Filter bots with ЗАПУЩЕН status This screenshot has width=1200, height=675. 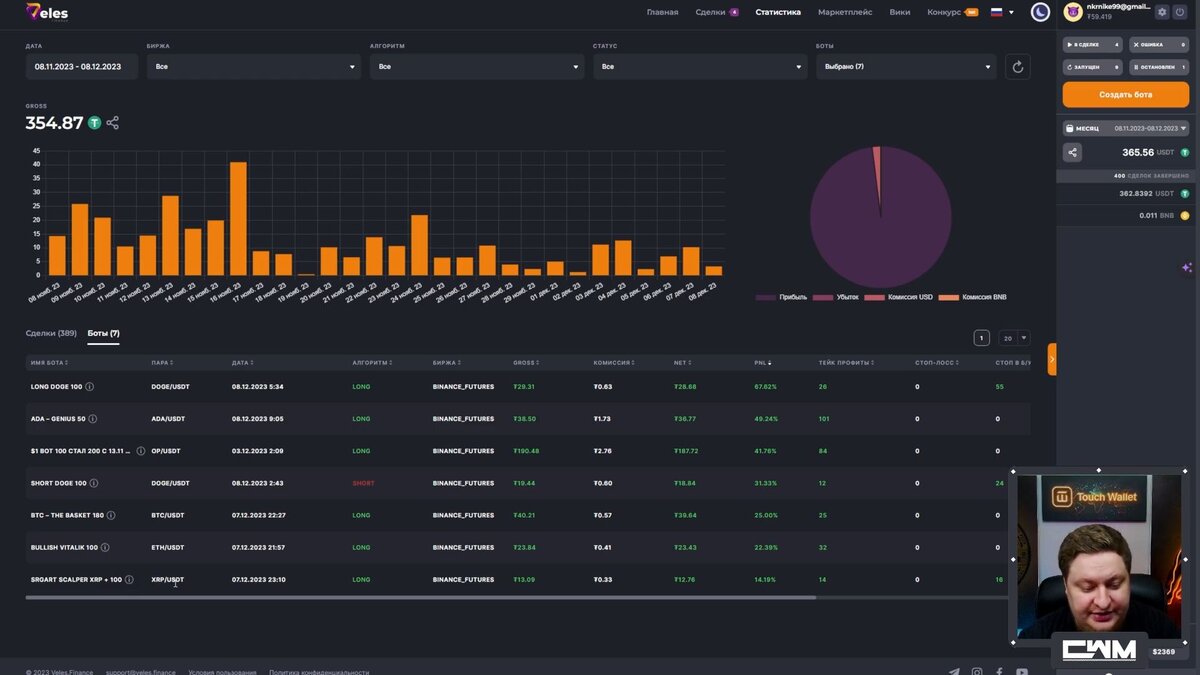coord(1093,67)
